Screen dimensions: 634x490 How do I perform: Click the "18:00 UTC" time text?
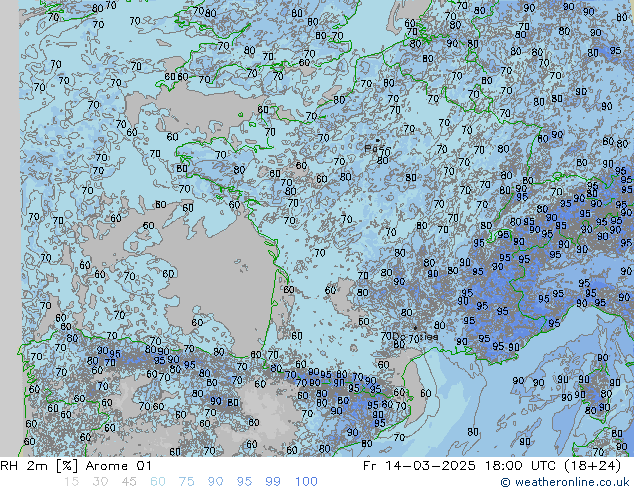point(520,466)
